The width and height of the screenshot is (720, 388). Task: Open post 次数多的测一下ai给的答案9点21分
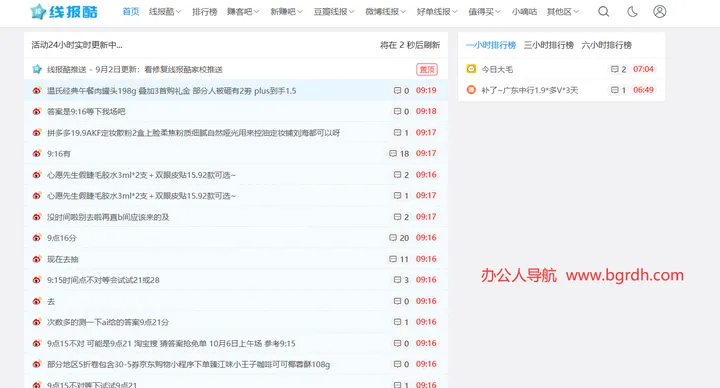[x=107, y=322]
